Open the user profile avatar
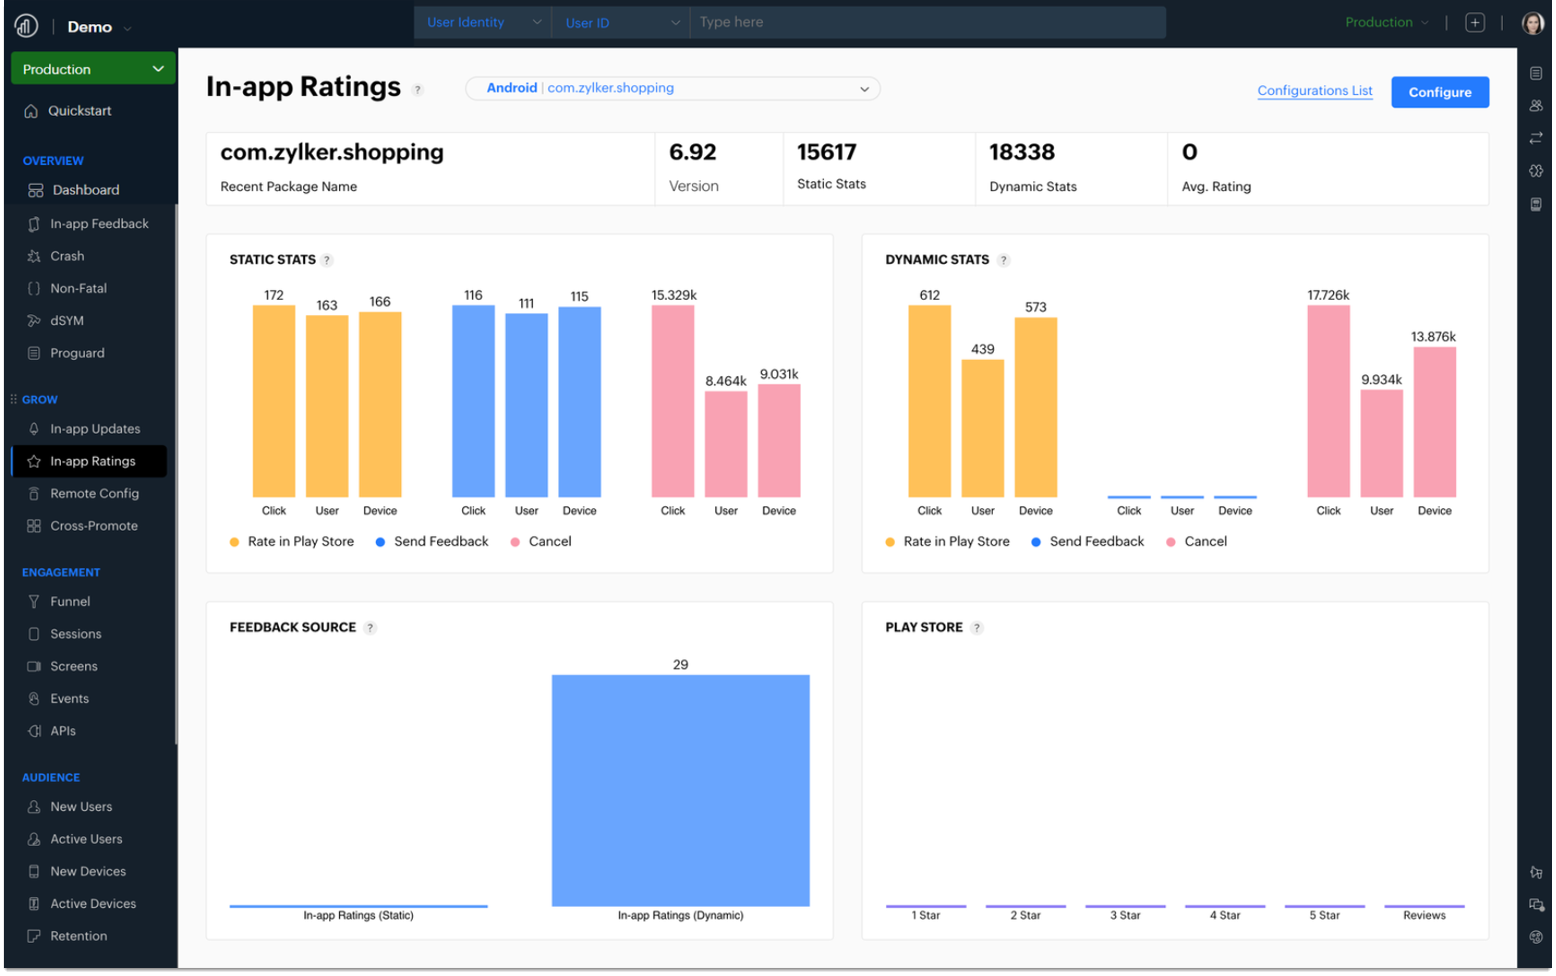The height and width of the screenshot is (976, 1556). (1532, 23)
